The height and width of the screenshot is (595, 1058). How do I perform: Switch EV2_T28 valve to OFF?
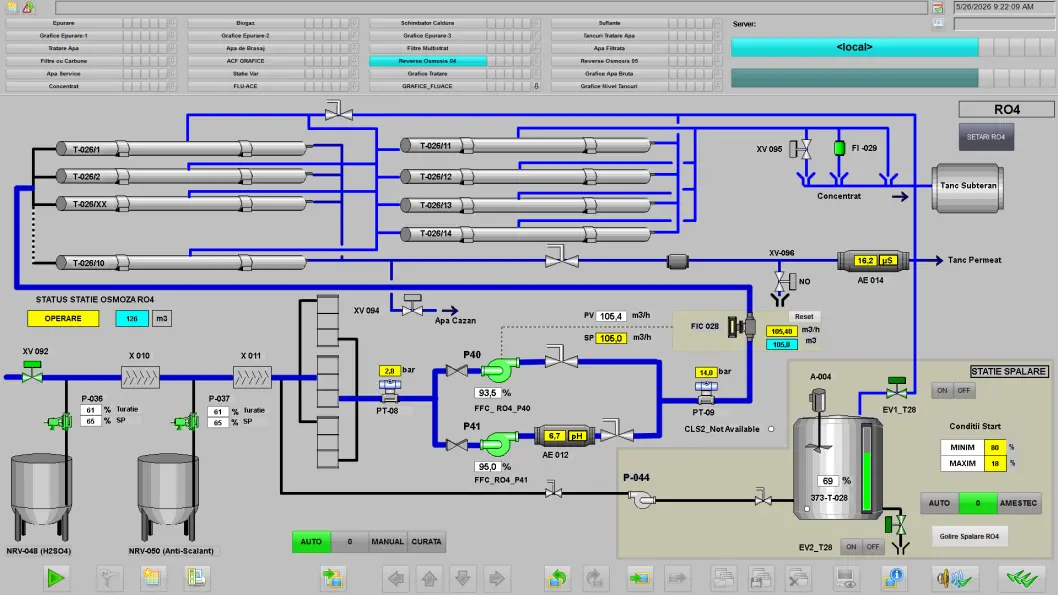[x=873, y=547]
